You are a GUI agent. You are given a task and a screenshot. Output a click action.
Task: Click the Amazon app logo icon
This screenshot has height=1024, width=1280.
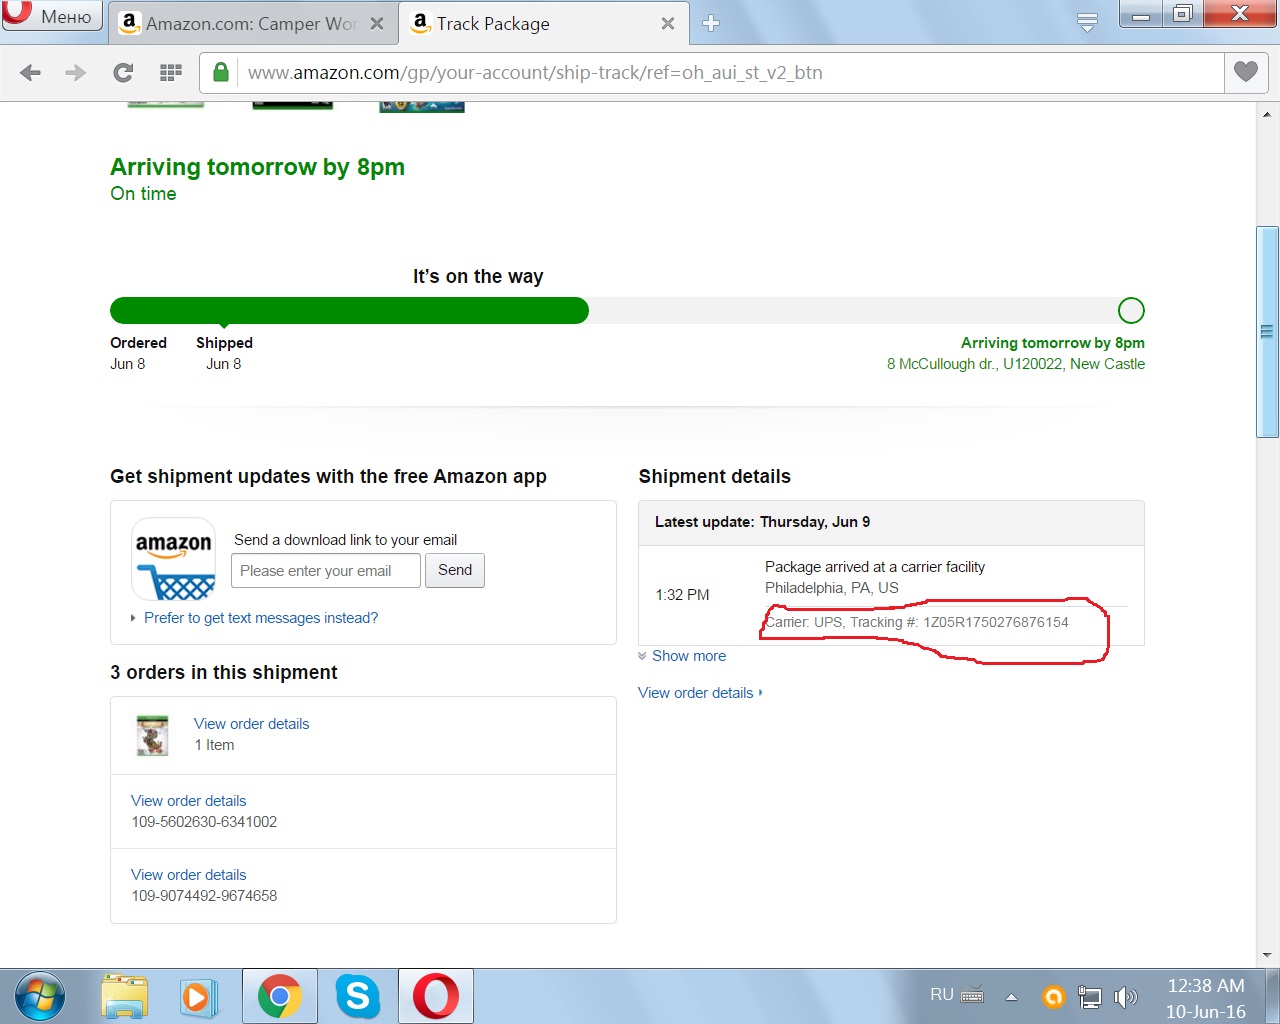click(174, 559)
